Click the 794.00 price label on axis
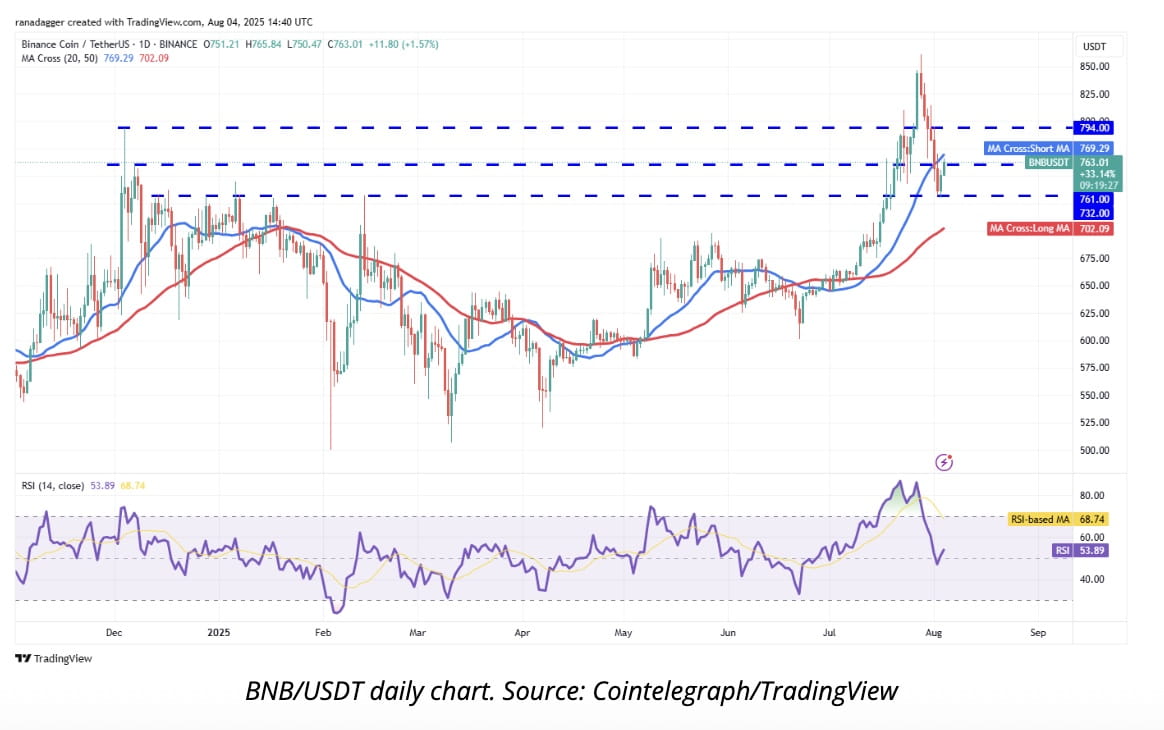Screen dimensions: 1164x730 click(1093, 128)
